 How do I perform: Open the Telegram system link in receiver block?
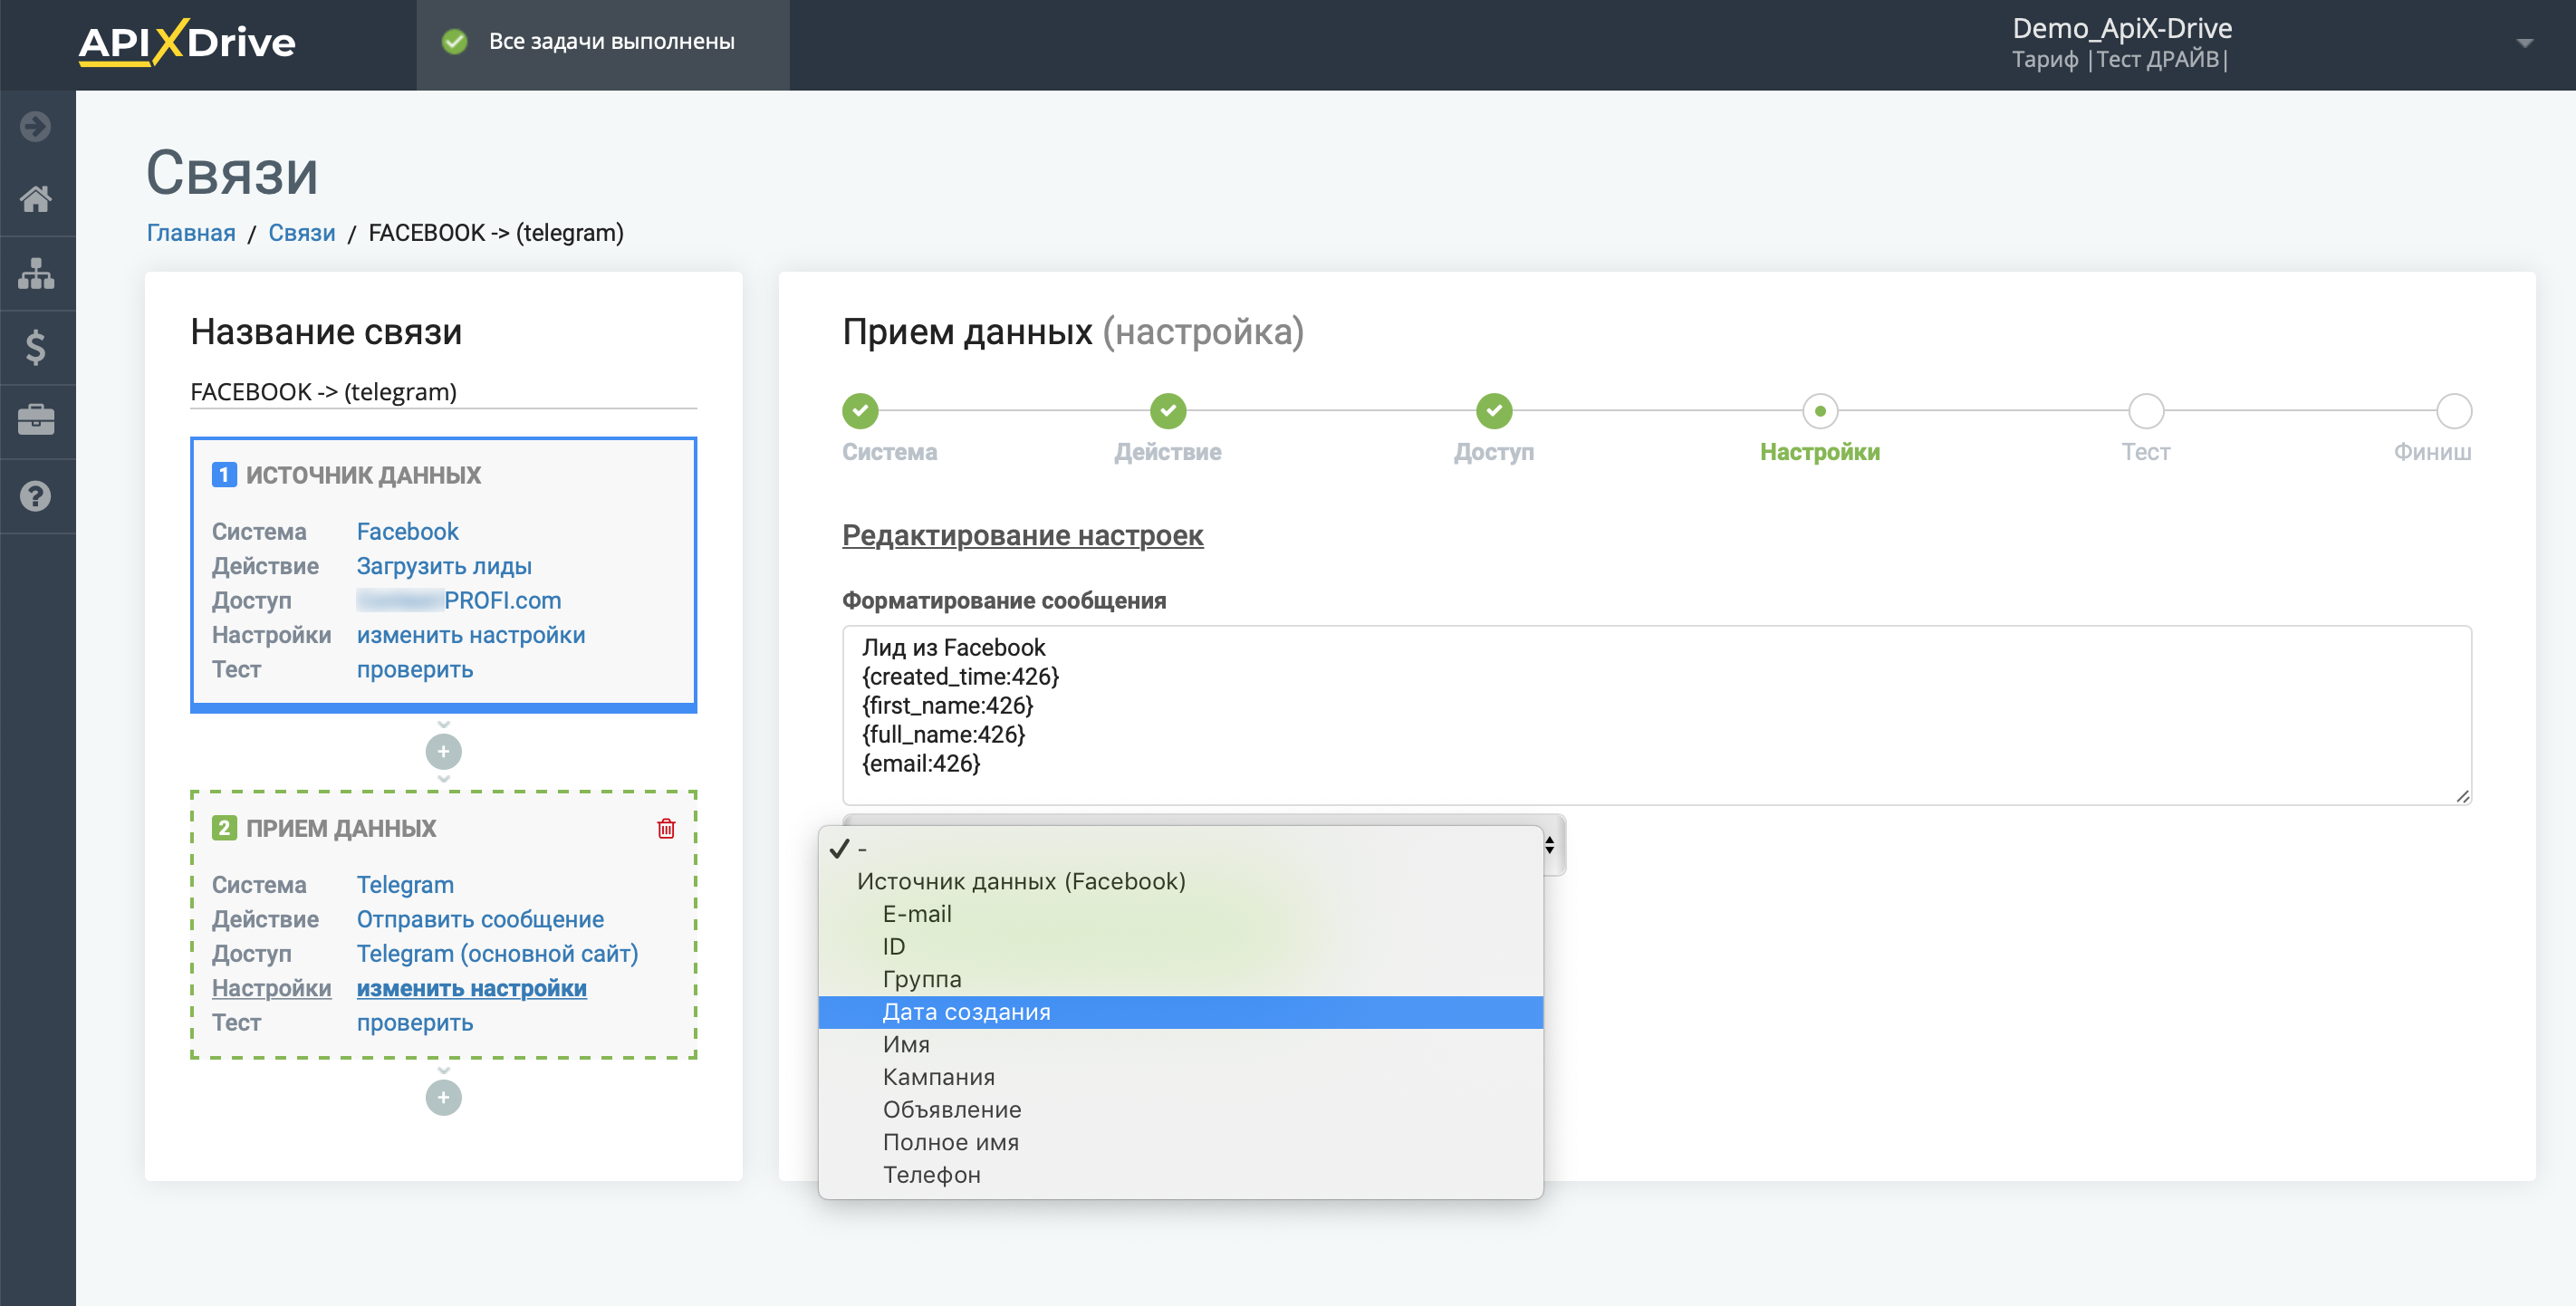(x=405, y=884)
